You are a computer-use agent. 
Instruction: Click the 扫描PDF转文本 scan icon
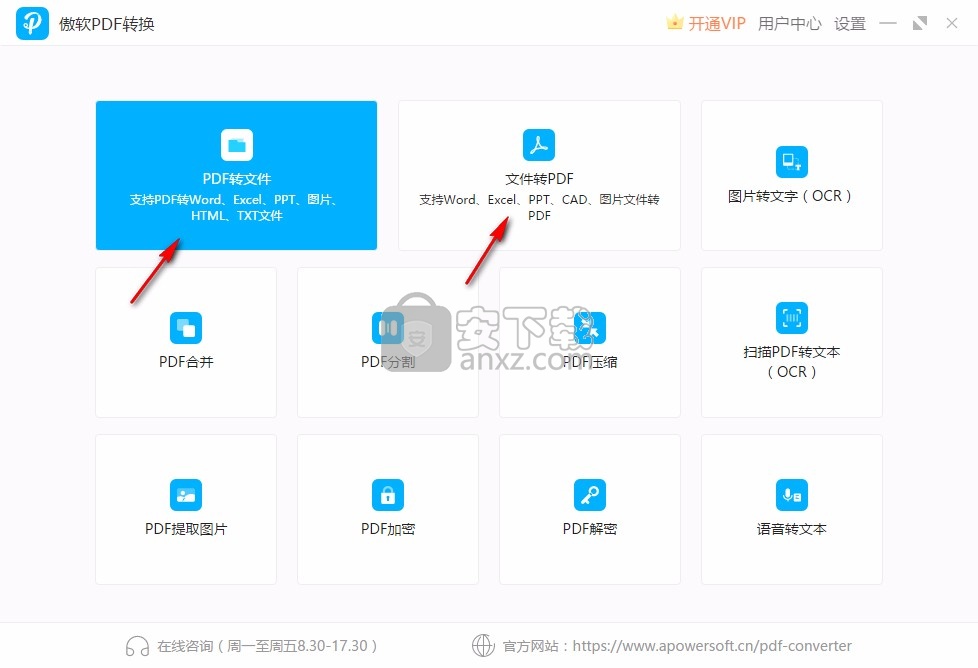pyautogui.click(x=792, y=318)
